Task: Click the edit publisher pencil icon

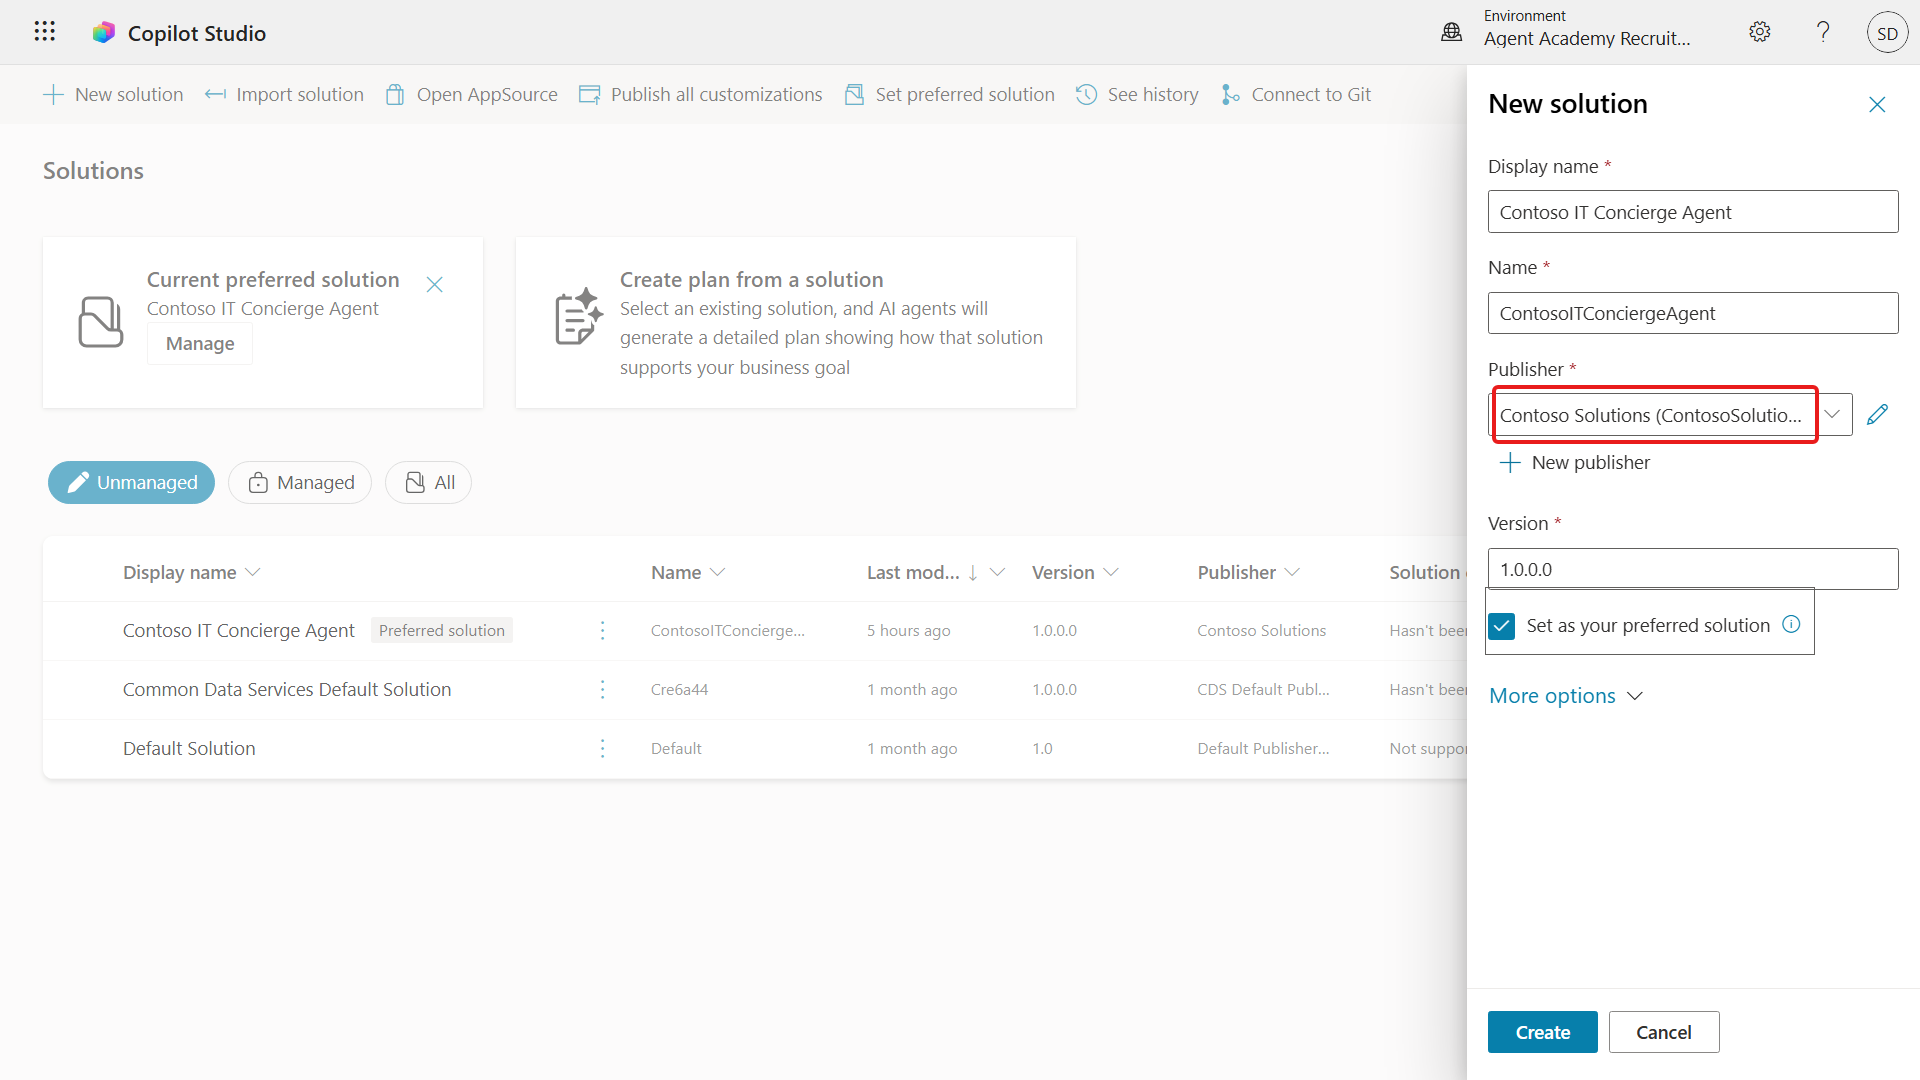Action: click(1877, 414)
